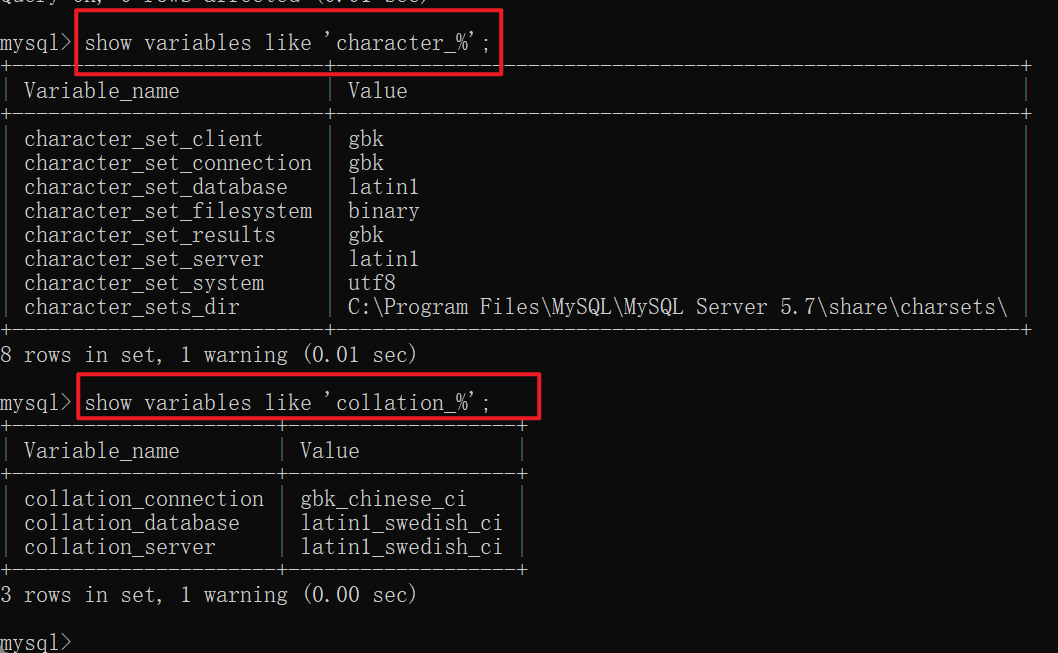Click the 'binary' filesystem charset value

383,211
